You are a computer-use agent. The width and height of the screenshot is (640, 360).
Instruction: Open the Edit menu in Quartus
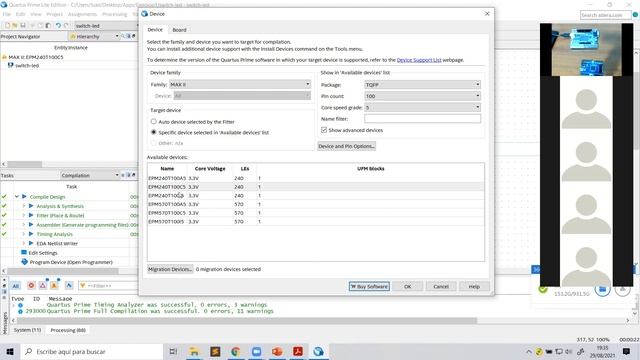[20, 14]
